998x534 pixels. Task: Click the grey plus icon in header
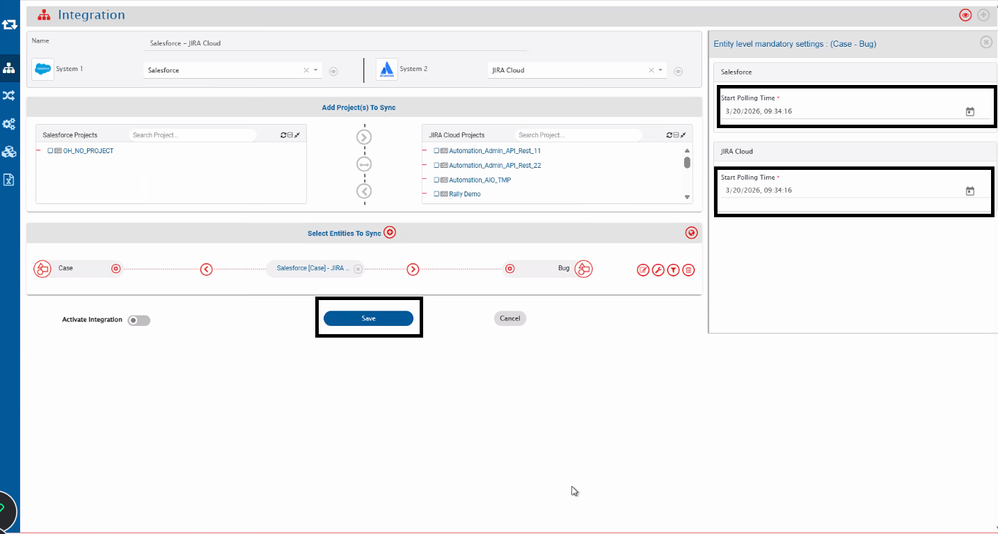(x=983, y=15)
